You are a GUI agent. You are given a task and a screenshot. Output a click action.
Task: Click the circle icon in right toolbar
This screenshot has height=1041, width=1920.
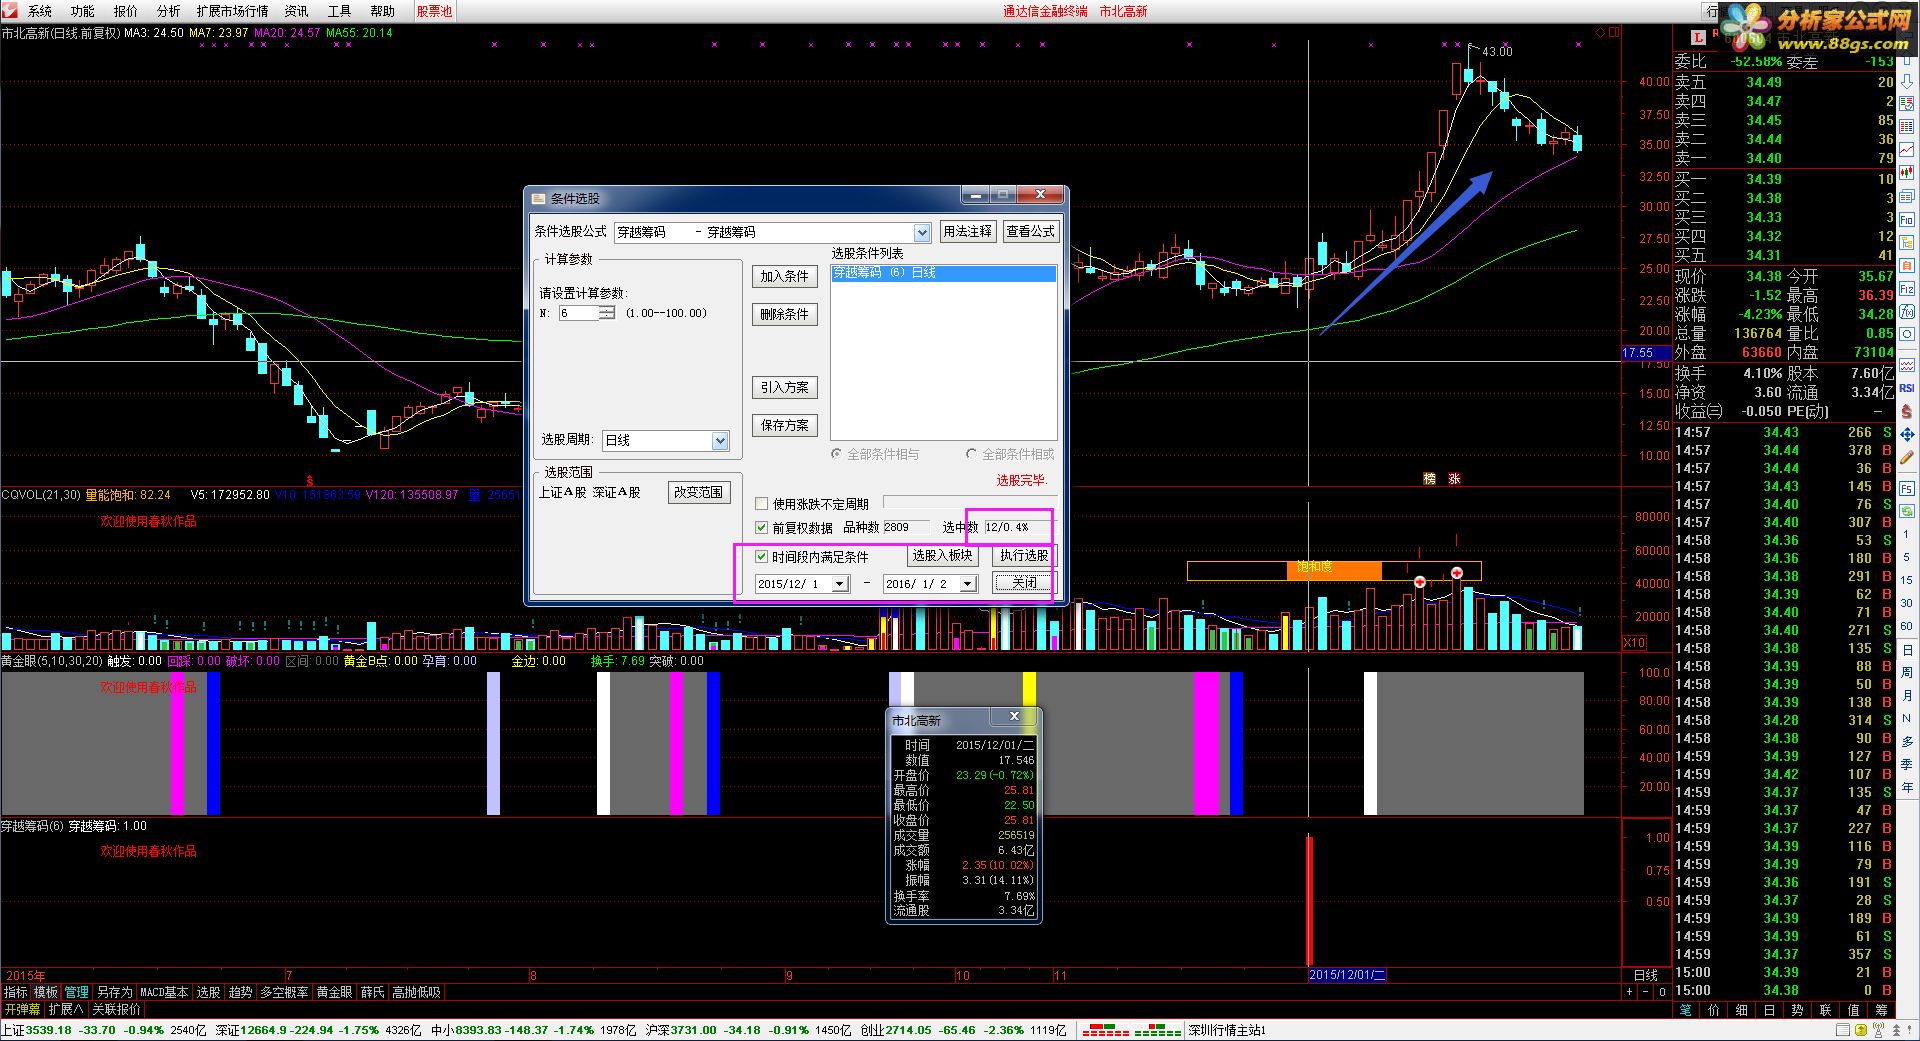[1907, 334]
